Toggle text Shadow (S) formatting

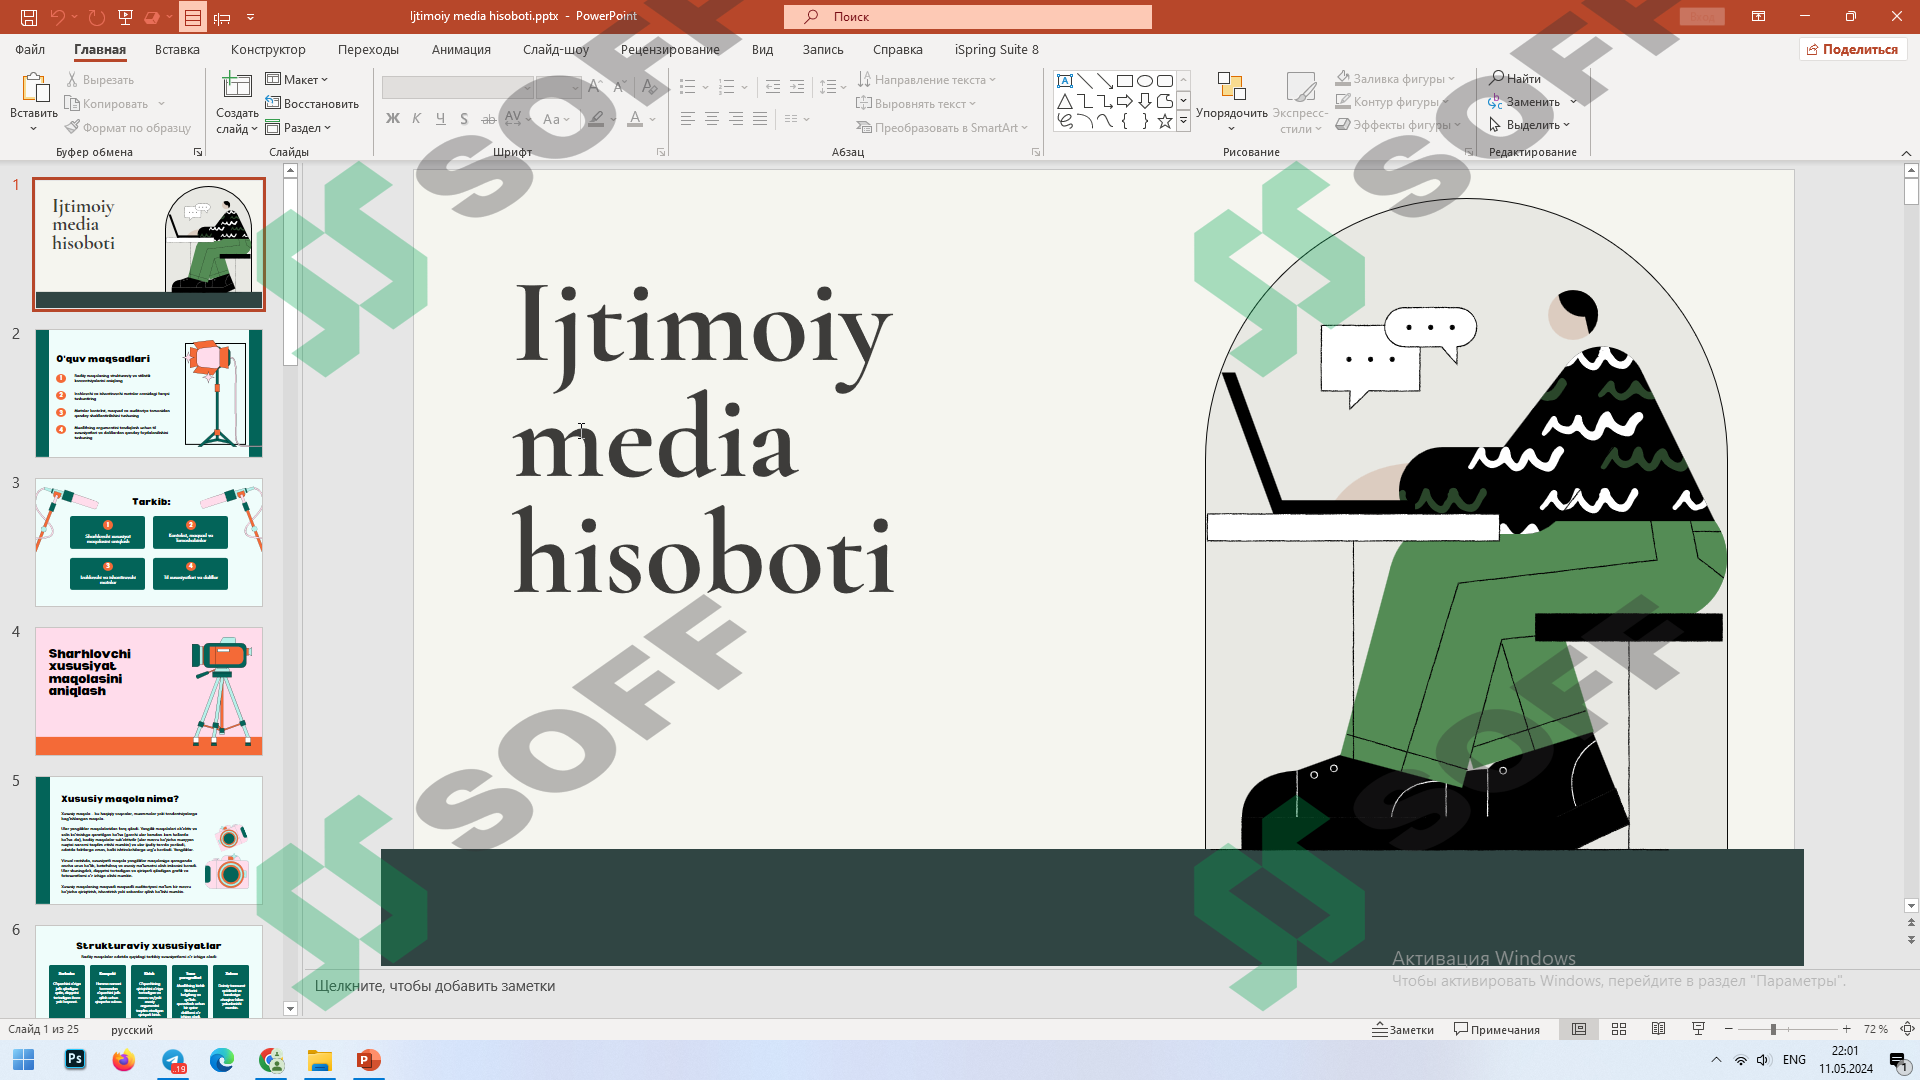pyautogui.click(x=464, y=119)
